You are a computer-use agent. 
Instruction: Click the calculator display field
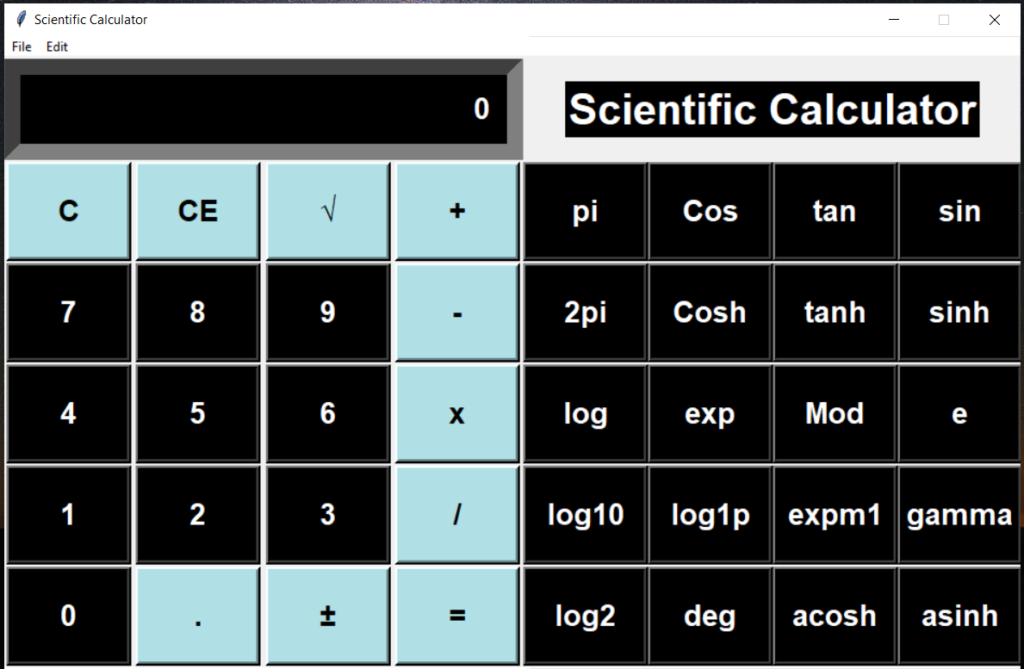click(263, 109)
